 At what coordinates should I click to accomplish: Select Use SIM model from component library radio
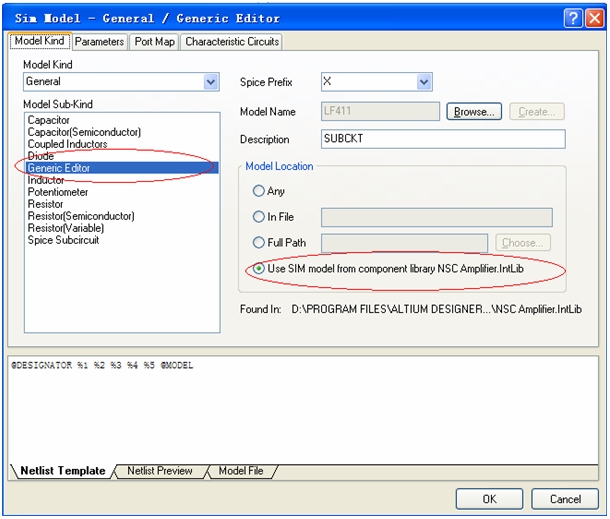[x=259, y=268]
